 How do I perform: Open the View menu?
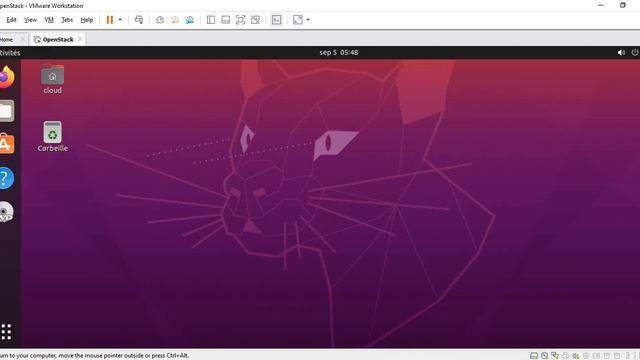point(30,20)
